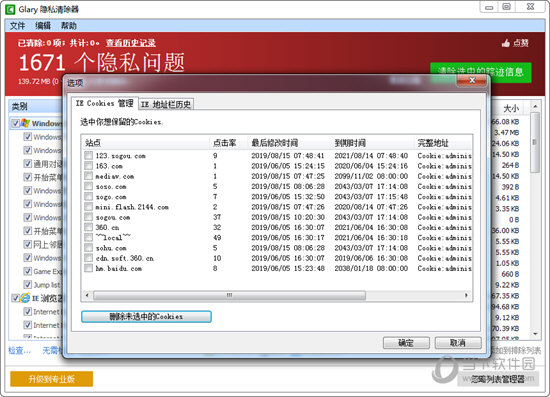Close the options dialog with X

(x=472, y=81)
